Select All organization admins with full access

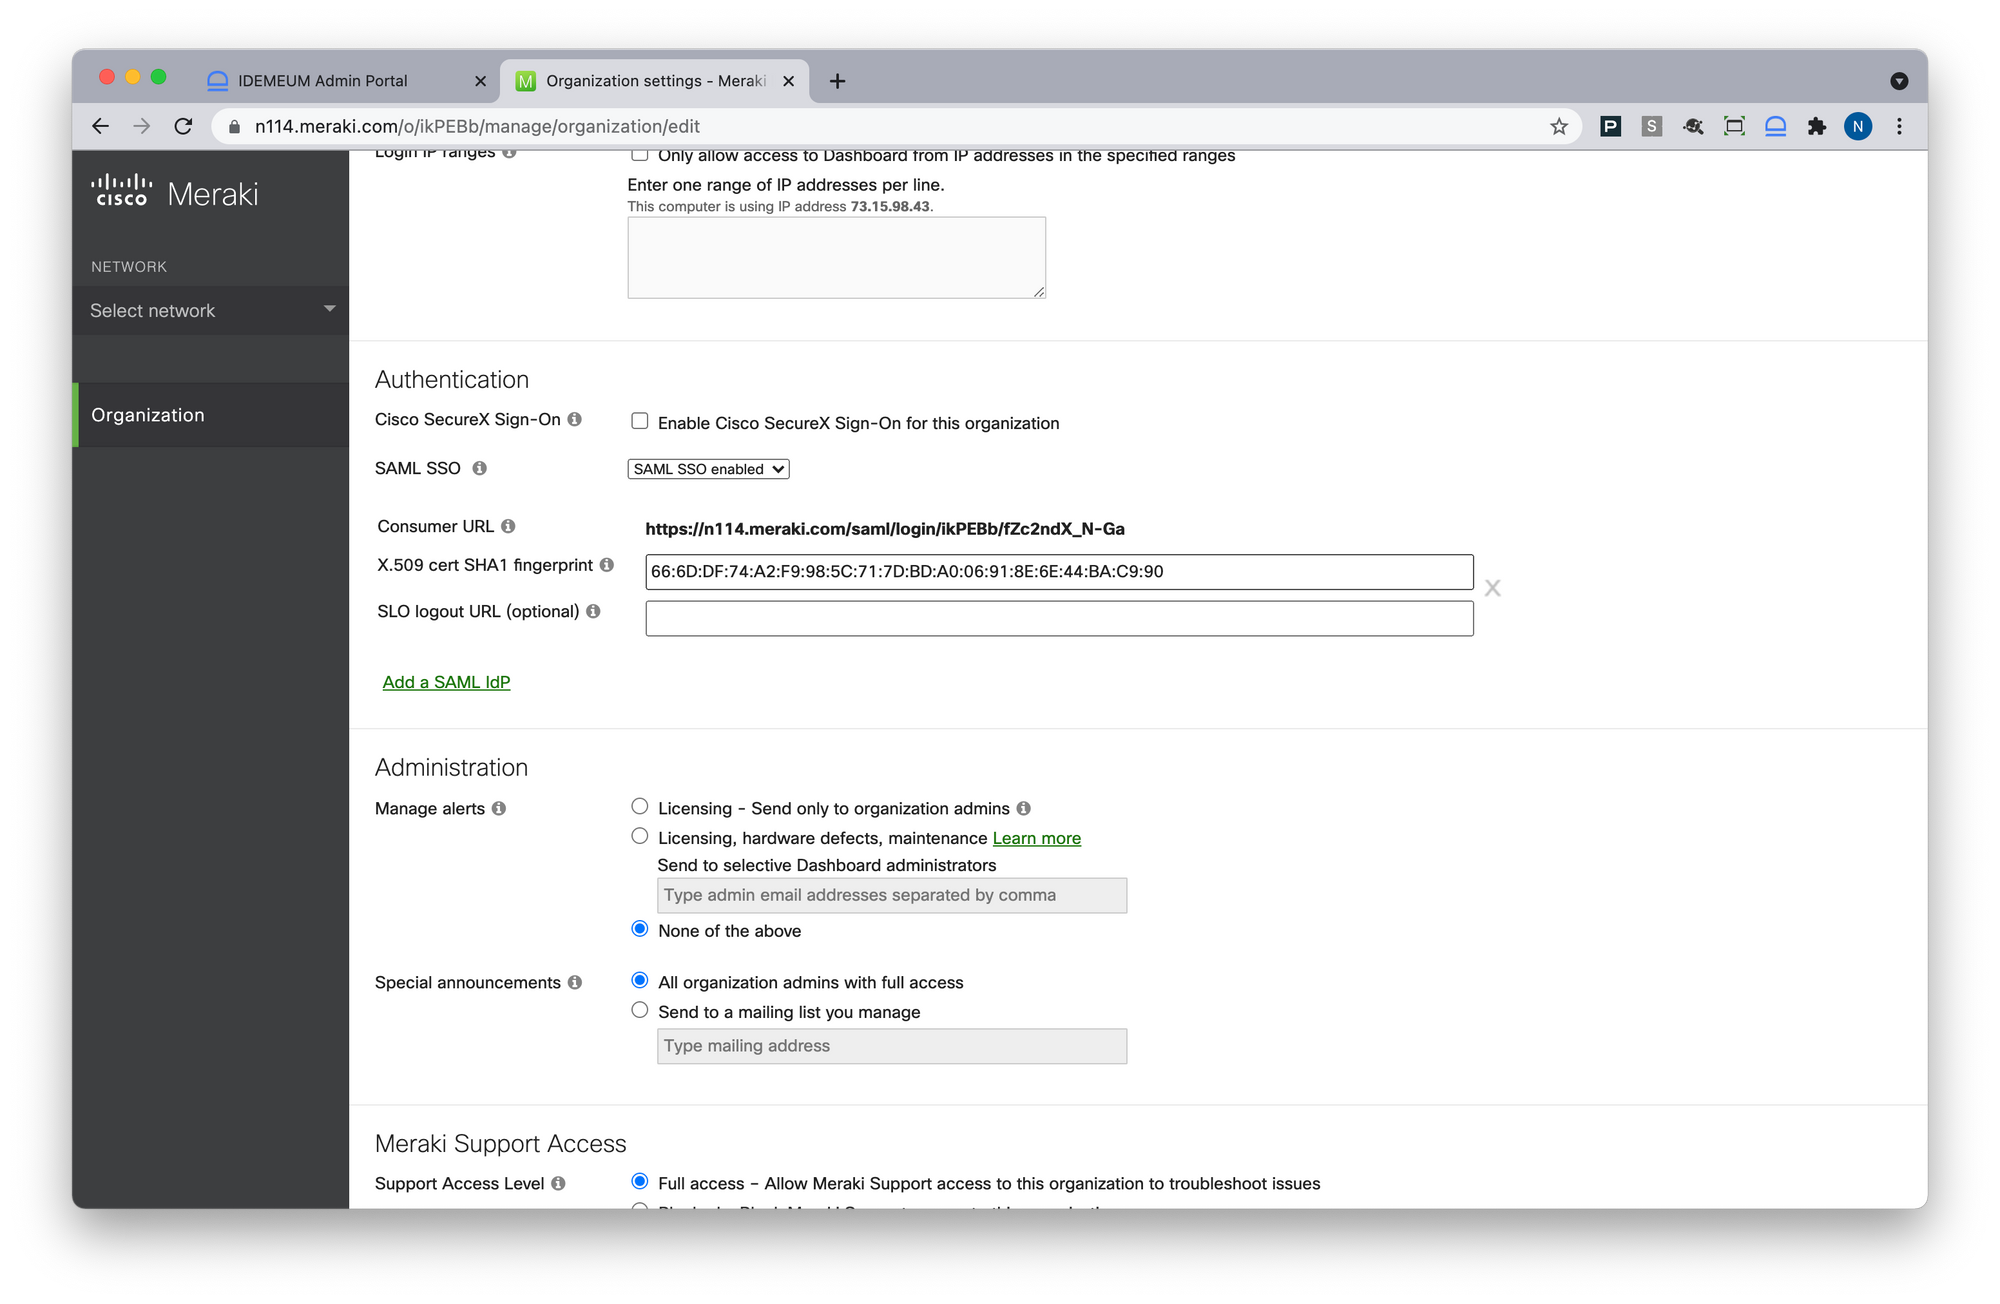coord(639,980)
